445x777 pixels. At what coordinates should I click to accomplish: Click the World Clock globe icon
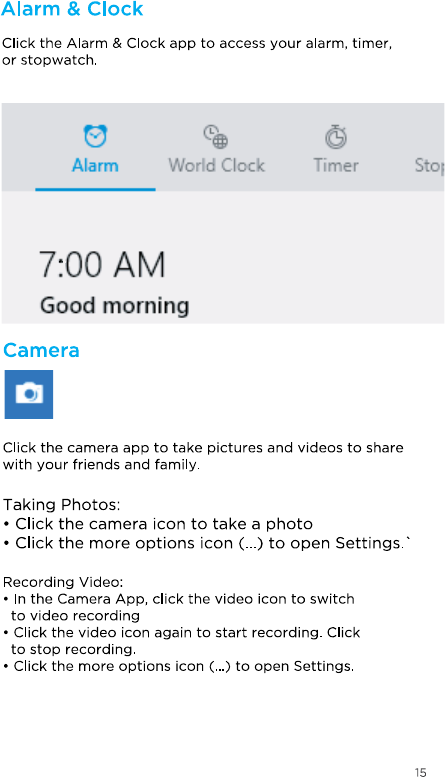pos(216,137)
